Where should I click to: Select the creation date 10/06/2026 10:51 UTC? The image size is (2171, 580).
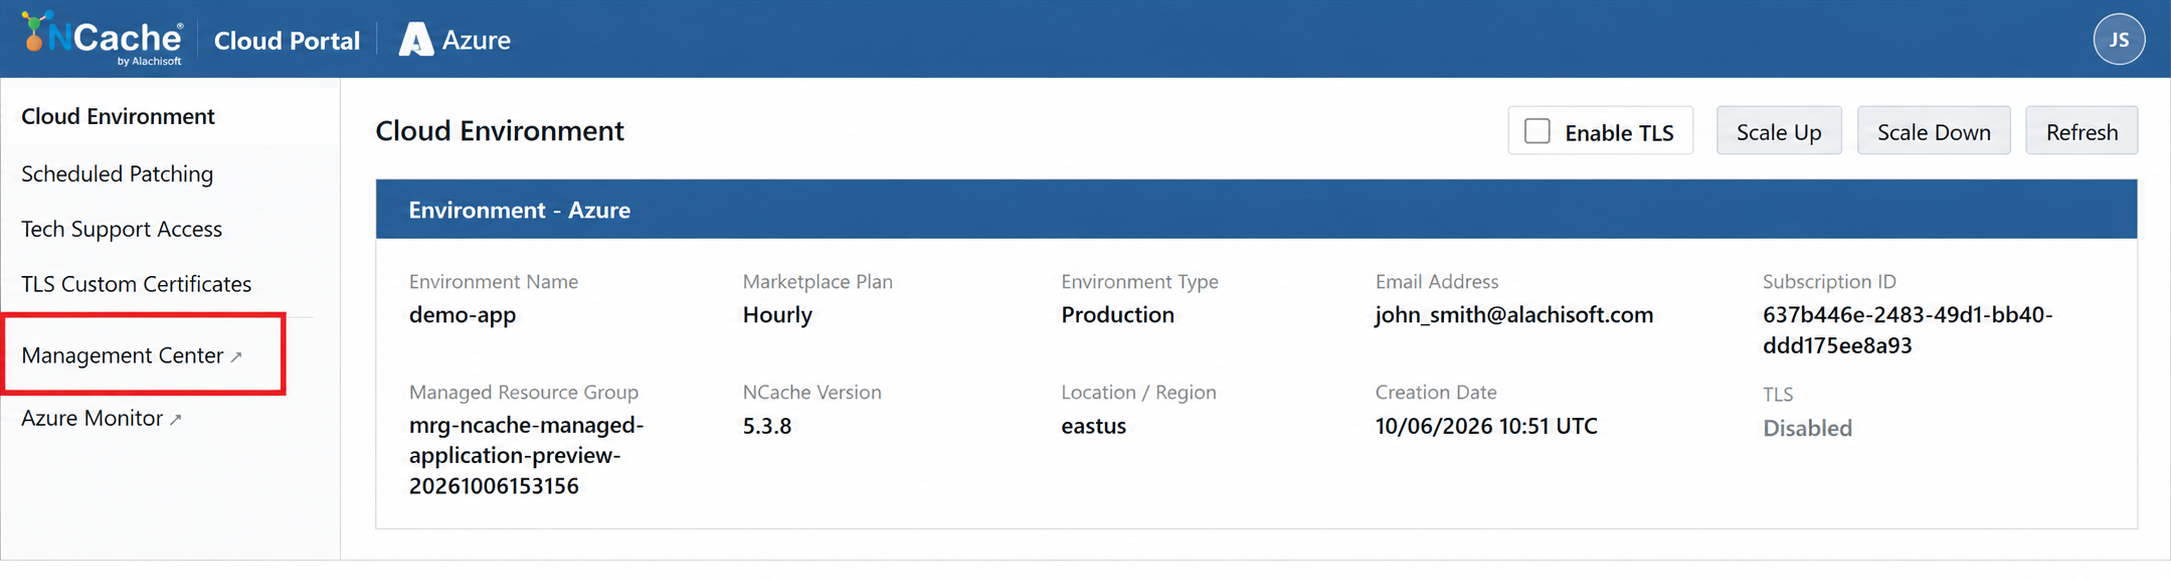click(x=1486, y=426)
